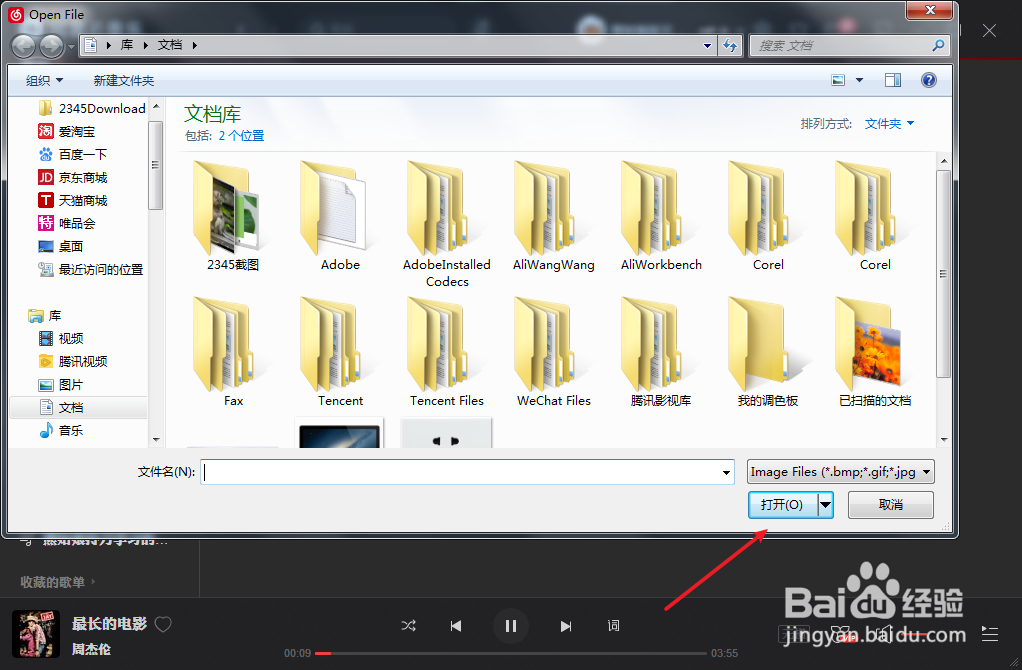Open the 文件夹 arrange-by dropdown
The width and height of the screenshot is (1022, 670).
(x=889, y=123)
